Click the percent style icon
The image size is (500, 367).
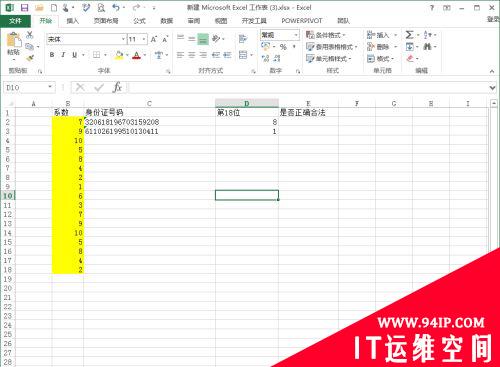283,47
